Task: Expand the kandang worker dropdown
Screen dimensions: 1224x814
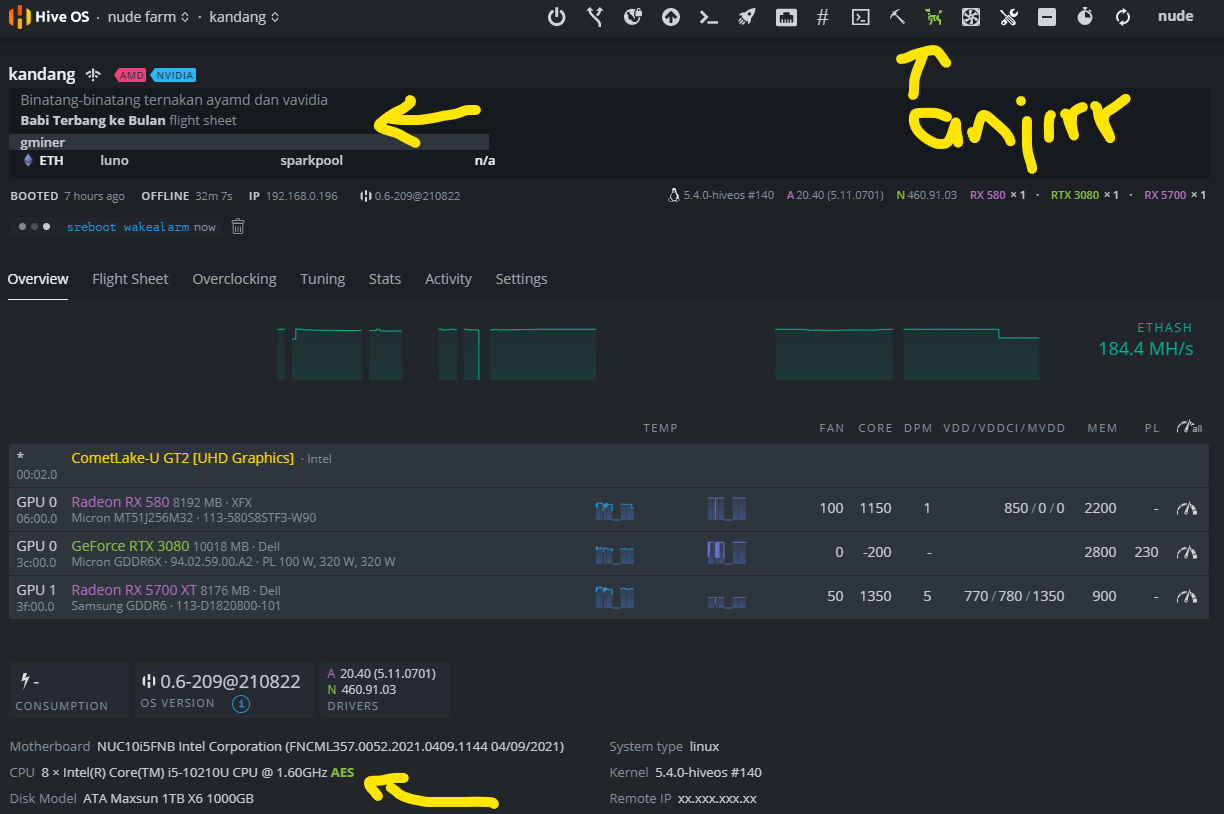Action: click(x=244, y=17)
